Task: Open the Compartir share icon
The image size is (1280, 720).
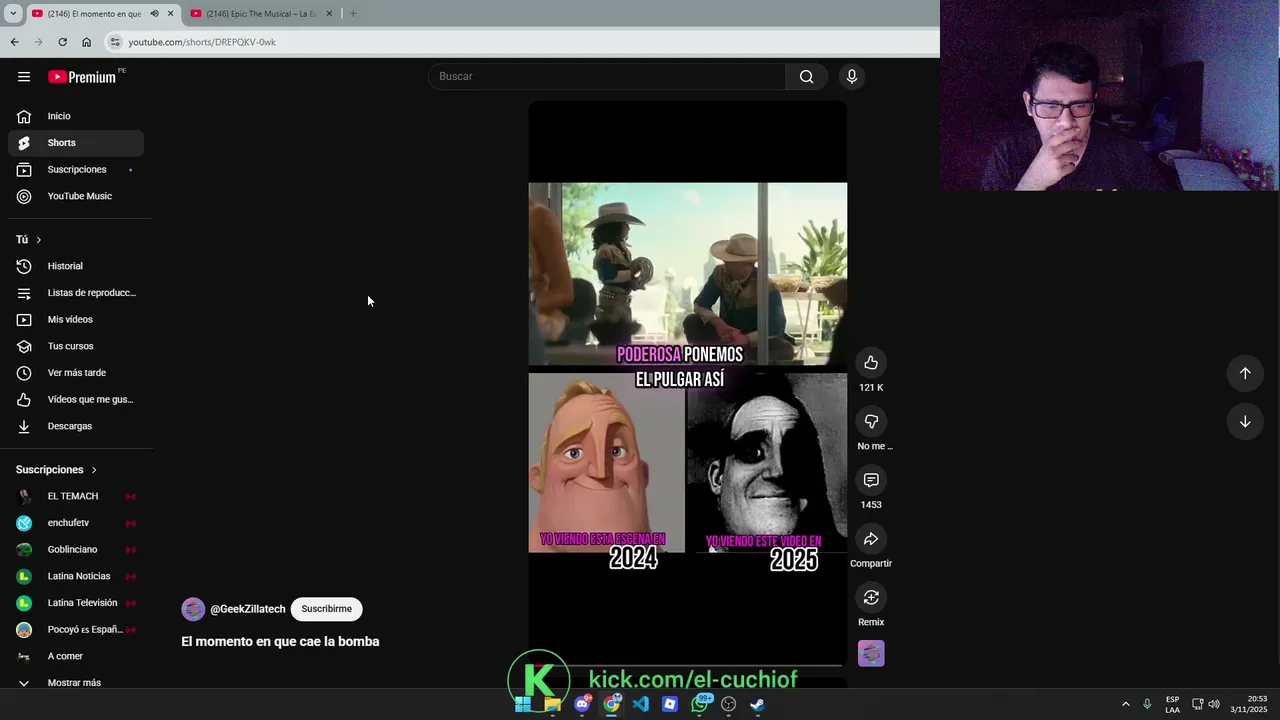Action: click(871, 539)
